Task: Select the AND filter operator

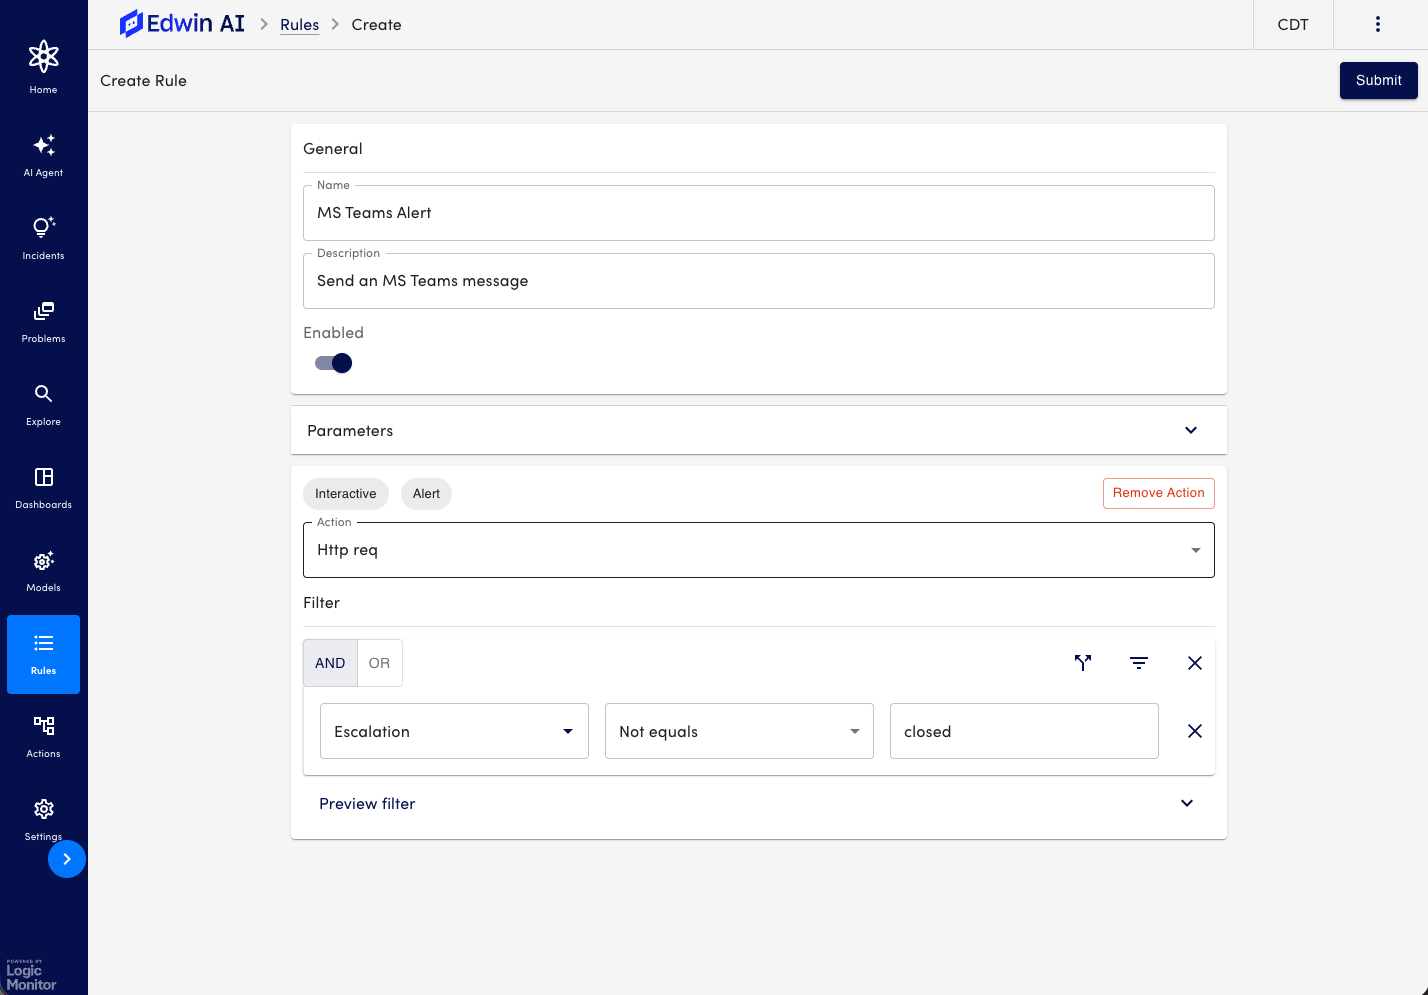Action: pos(330,663)
